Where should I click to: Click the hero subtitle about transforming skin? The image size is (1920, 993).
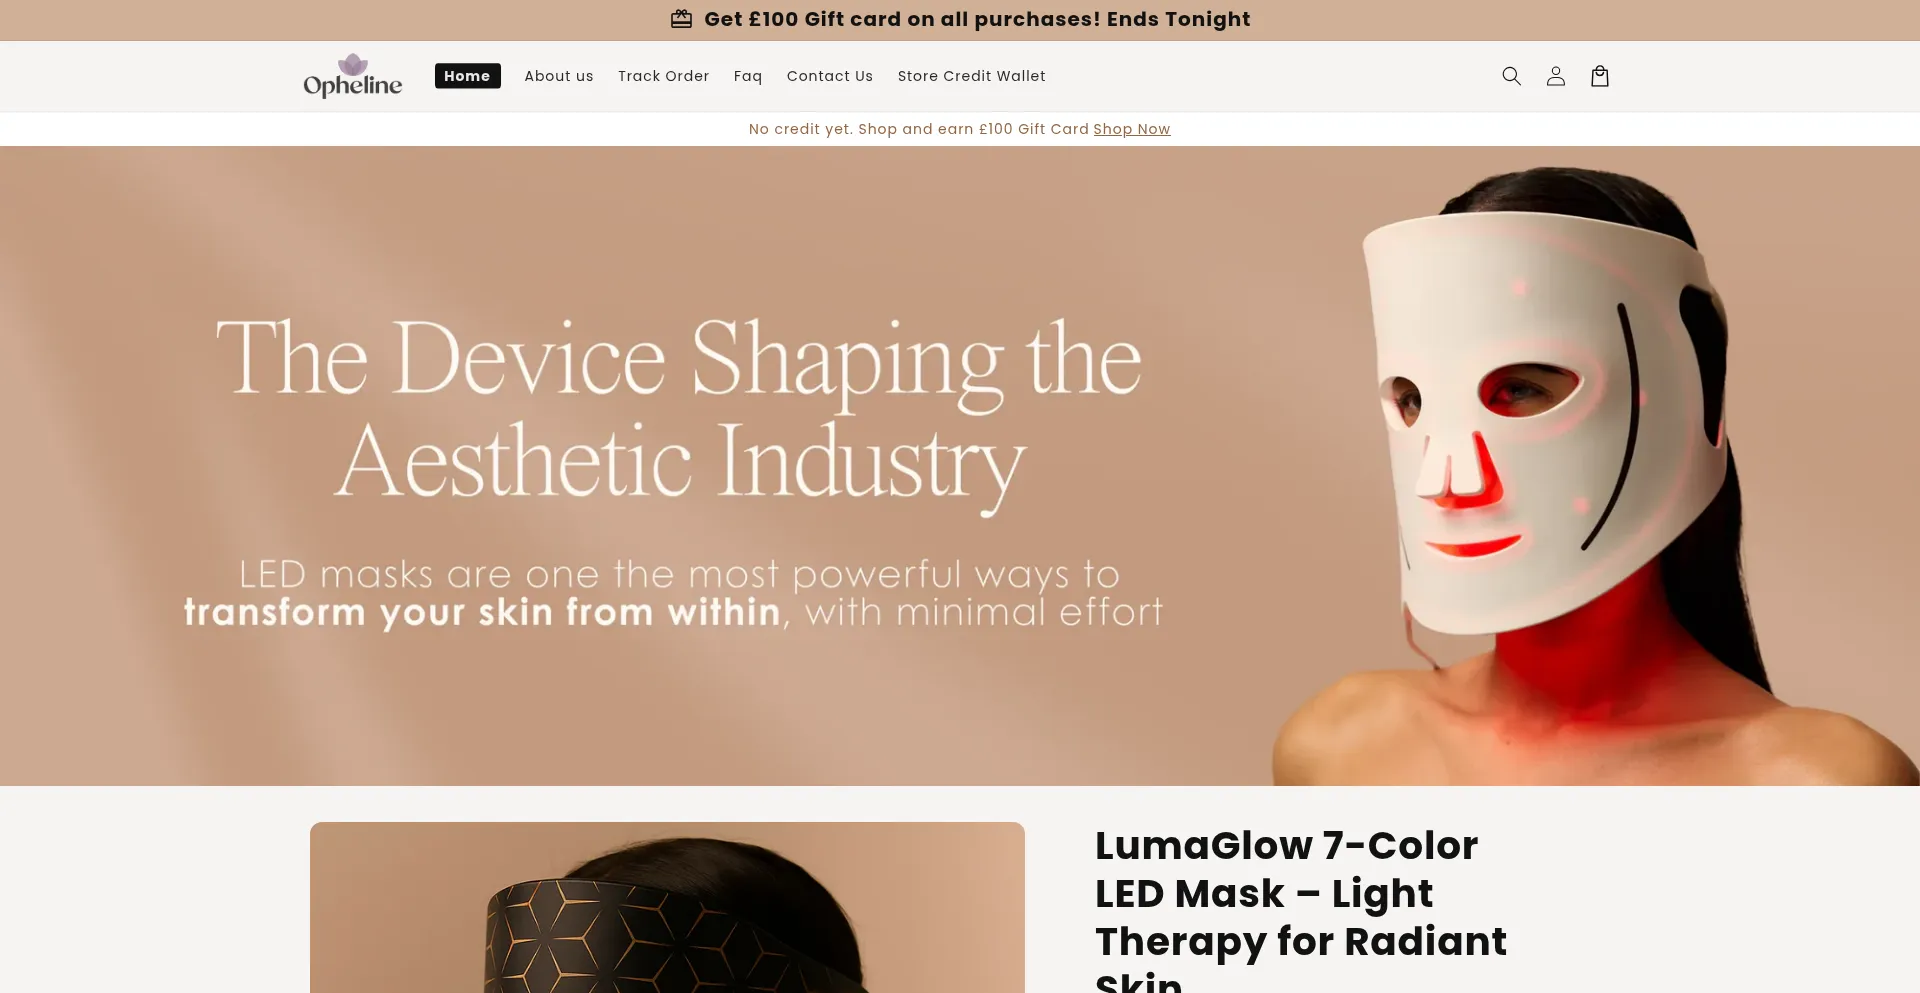tap(673, 593)
